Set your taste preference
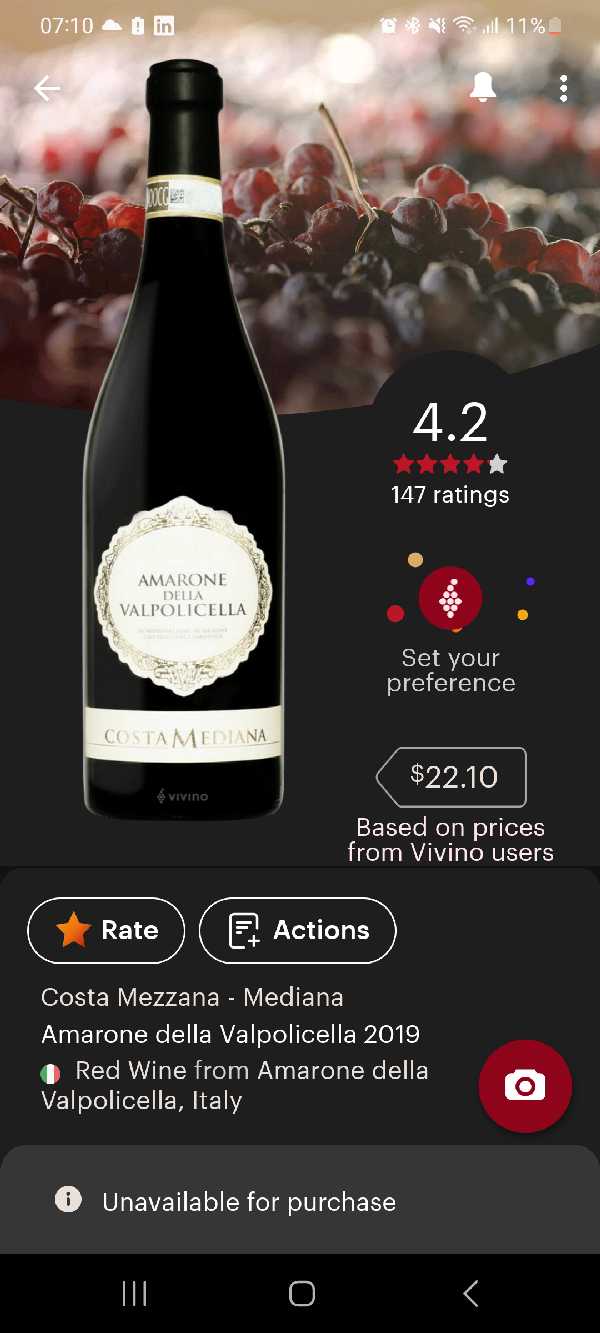Viewport: 600px width, 1333px height. (450, 670)
